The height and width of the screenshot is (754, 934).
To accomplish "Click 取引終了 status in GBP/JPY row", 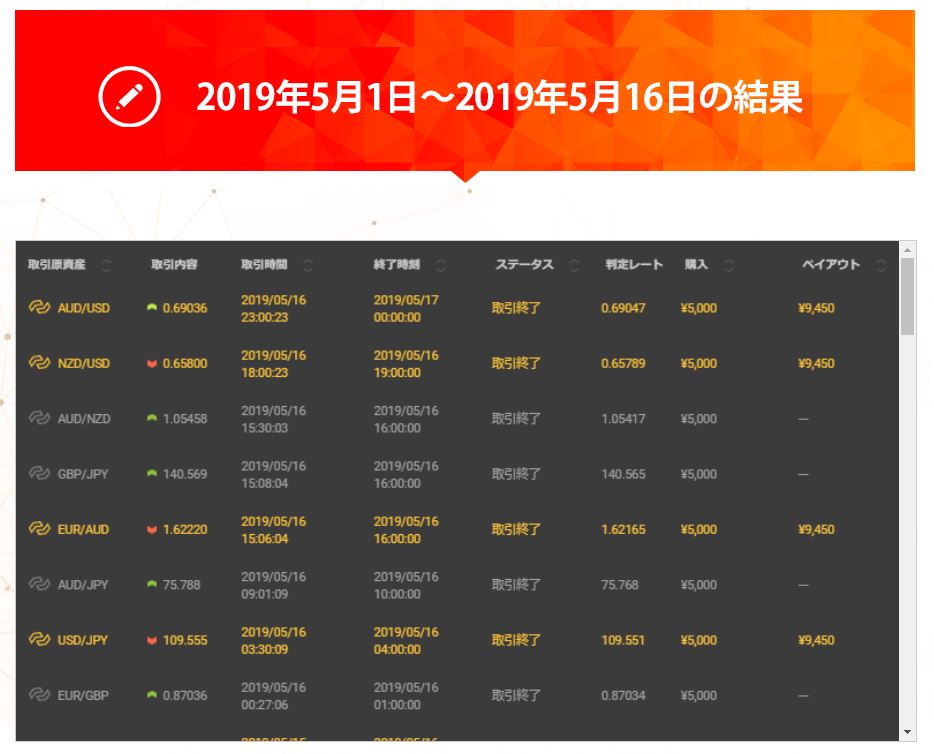I will [x=516, y=474].
